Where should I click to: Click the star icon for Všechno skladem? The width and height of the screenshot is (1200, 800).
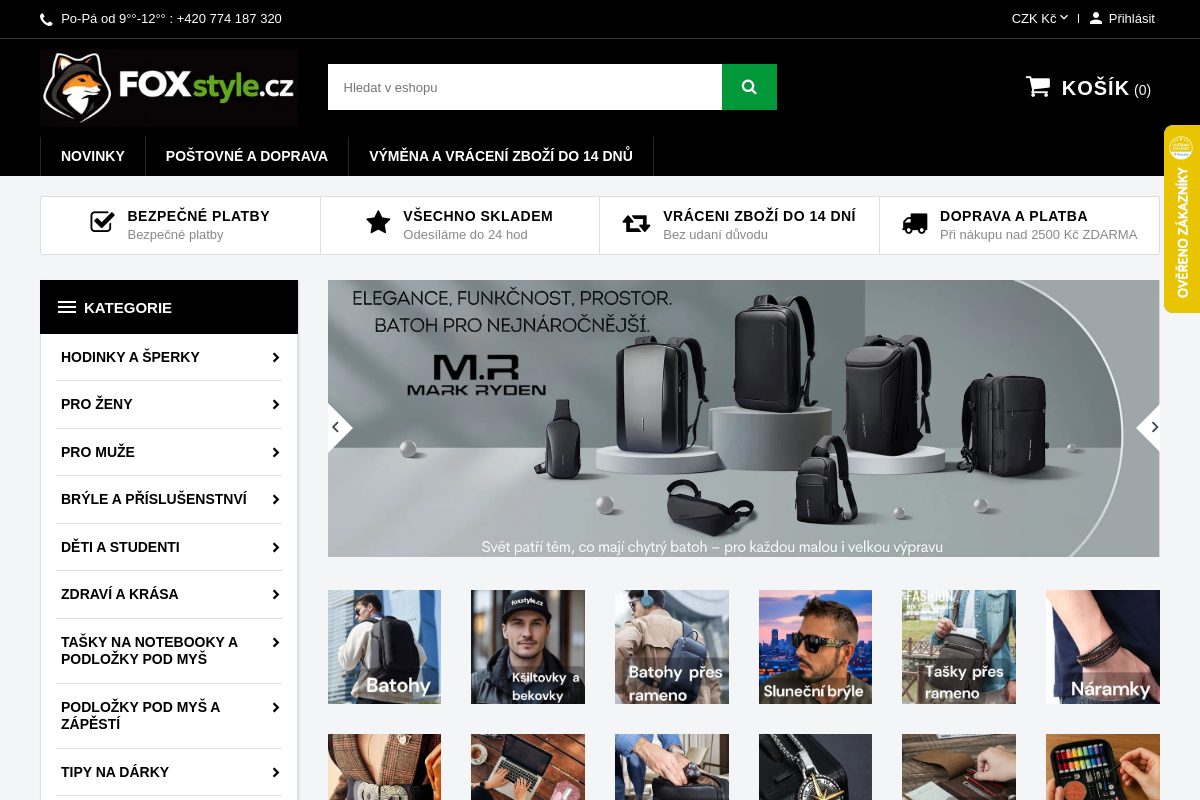click(378, 222)
